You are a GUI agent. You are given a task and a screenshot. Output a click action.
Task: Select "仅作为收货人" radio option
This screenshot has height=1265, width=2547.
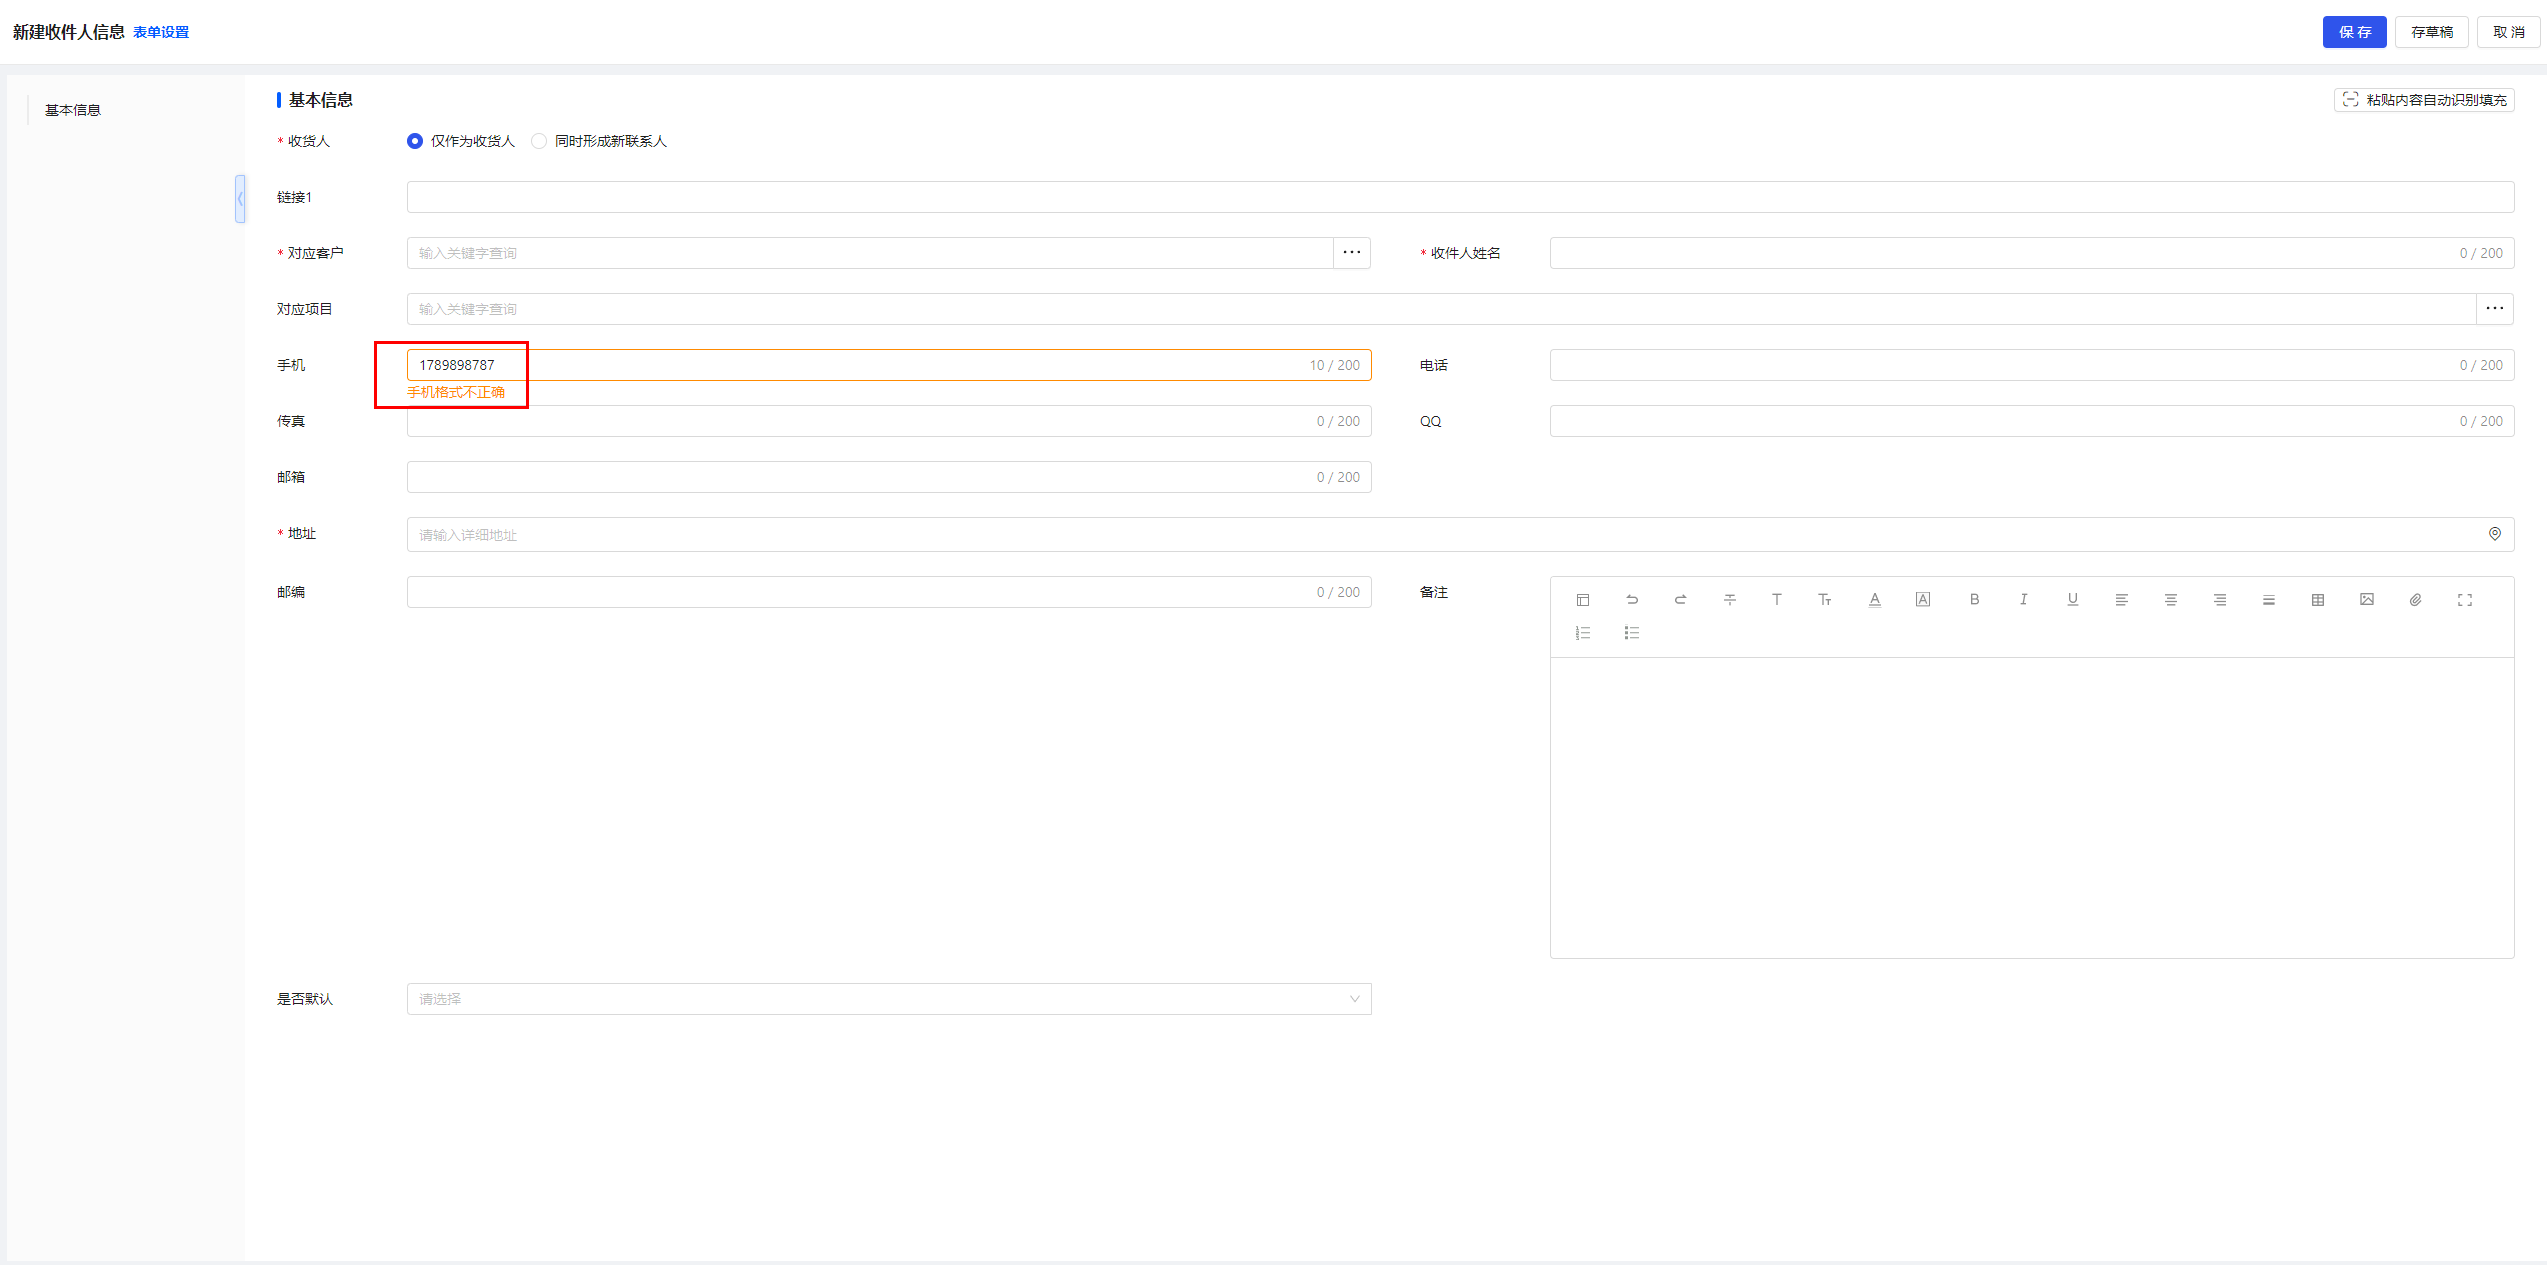point(415,141)
